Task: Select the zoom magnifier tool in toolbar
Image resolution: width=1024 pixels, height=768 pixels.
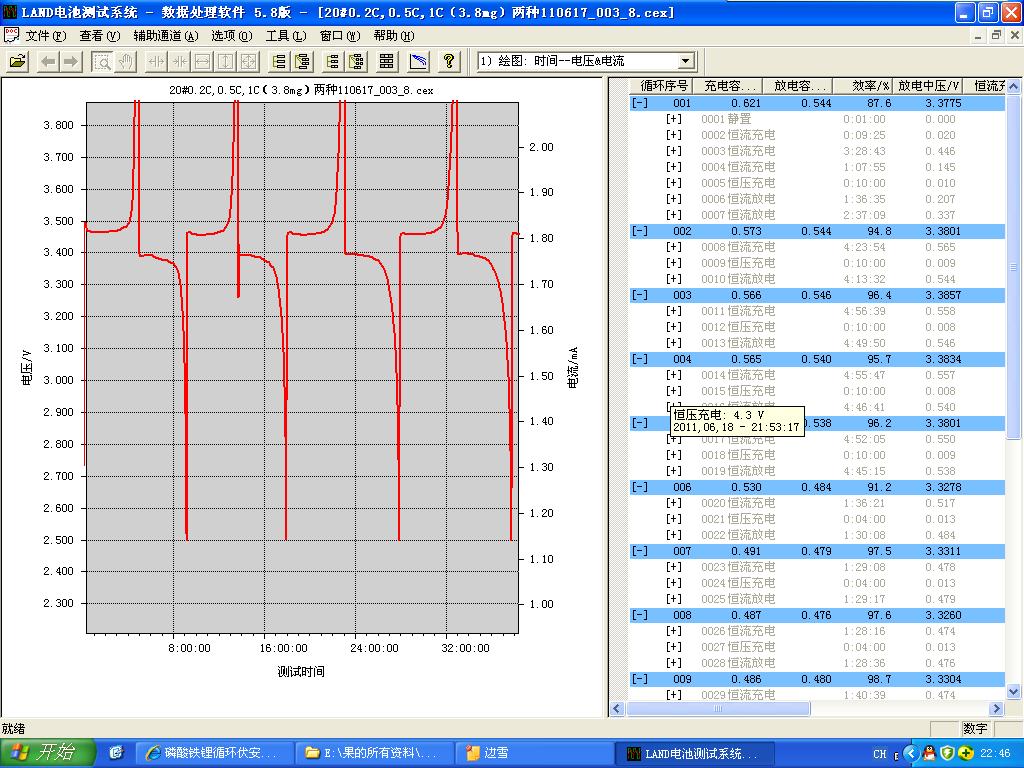Action: [102, 61]
